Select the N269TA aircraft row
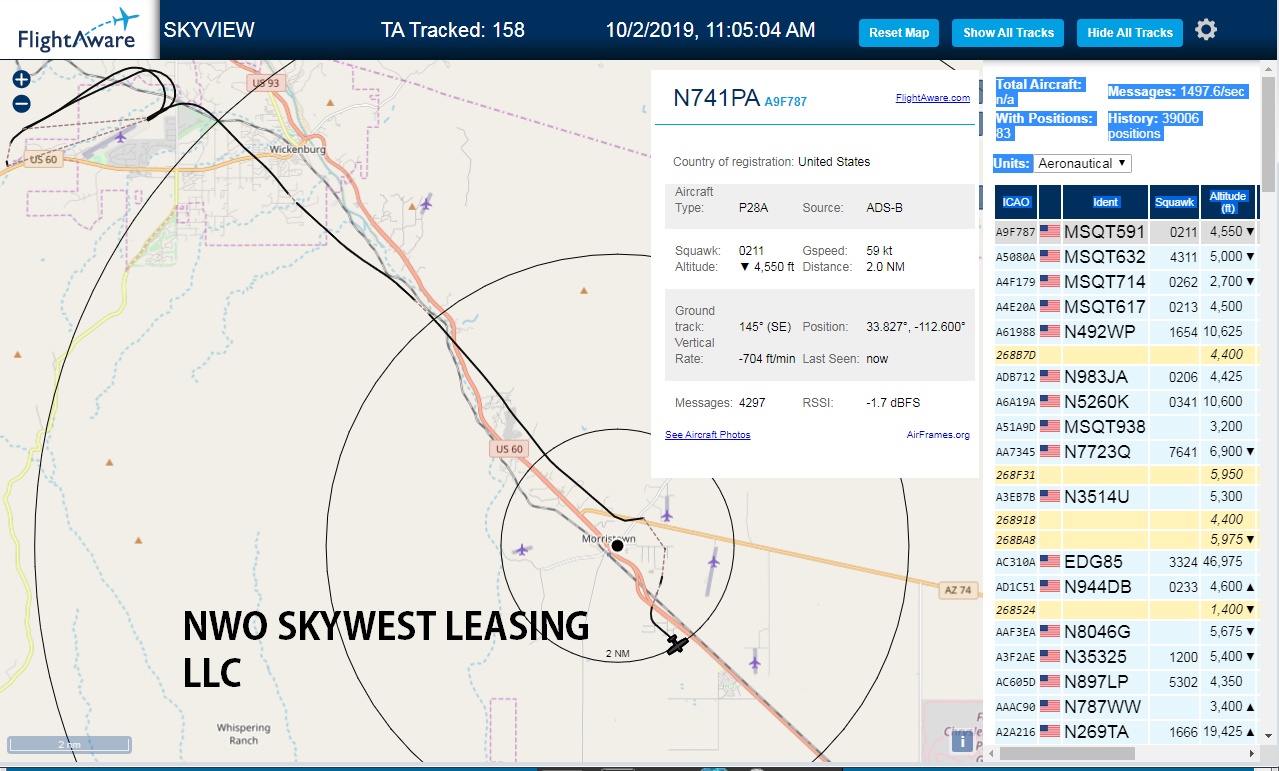The image size is (1279, 771). point(1125,732)
